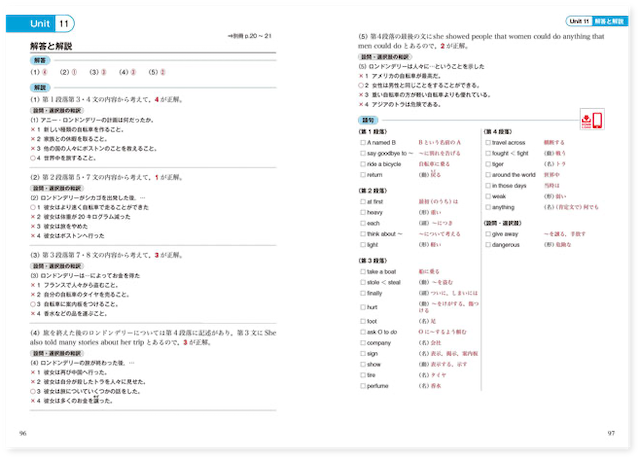Check the box for "show" in paragraph 3

362,364
